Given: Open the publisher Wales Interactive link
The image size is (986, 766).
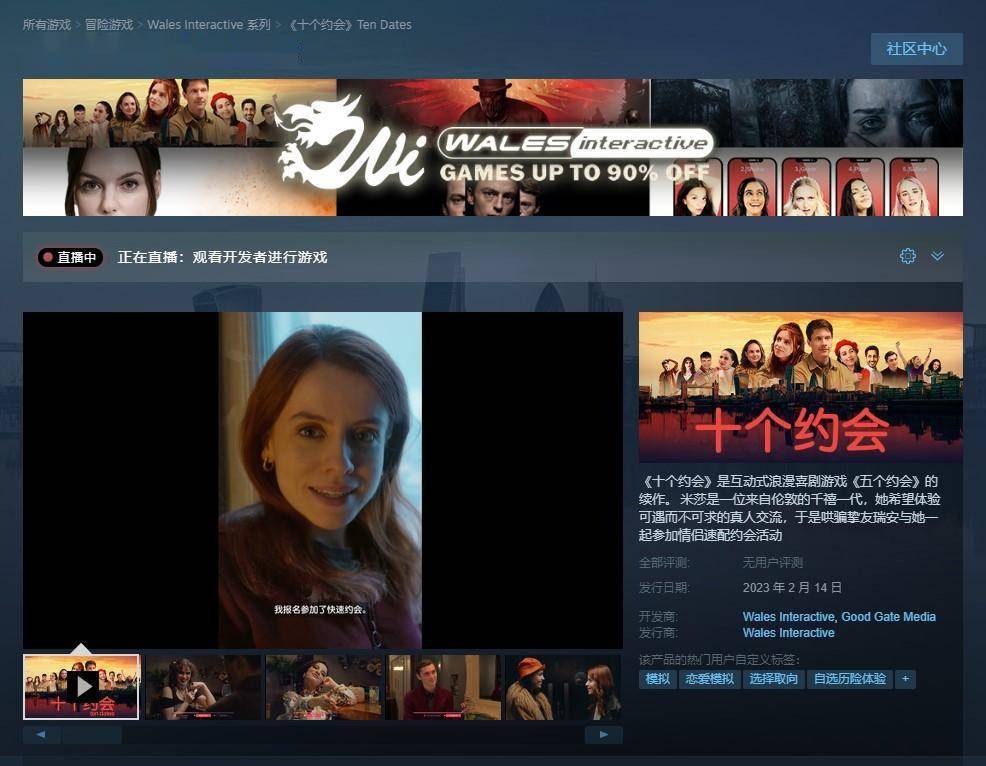Looking at the screenshot, I should 789,633.
